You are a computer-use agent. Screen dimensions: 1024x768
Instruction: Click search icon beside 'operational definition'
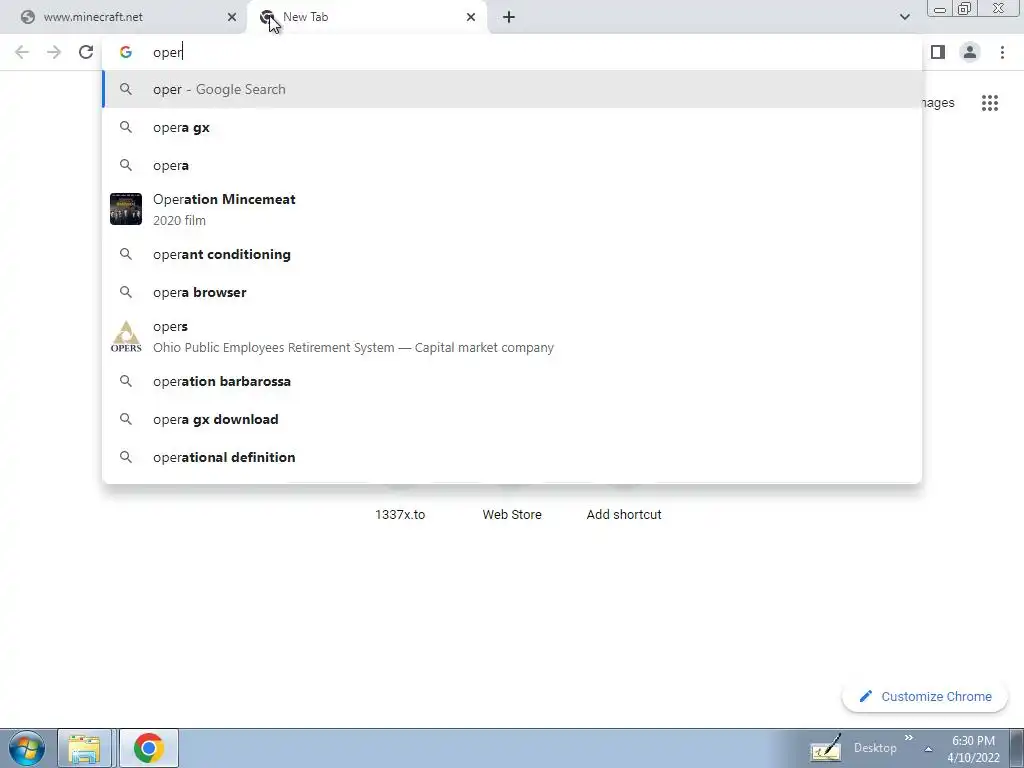coord(126,457)
